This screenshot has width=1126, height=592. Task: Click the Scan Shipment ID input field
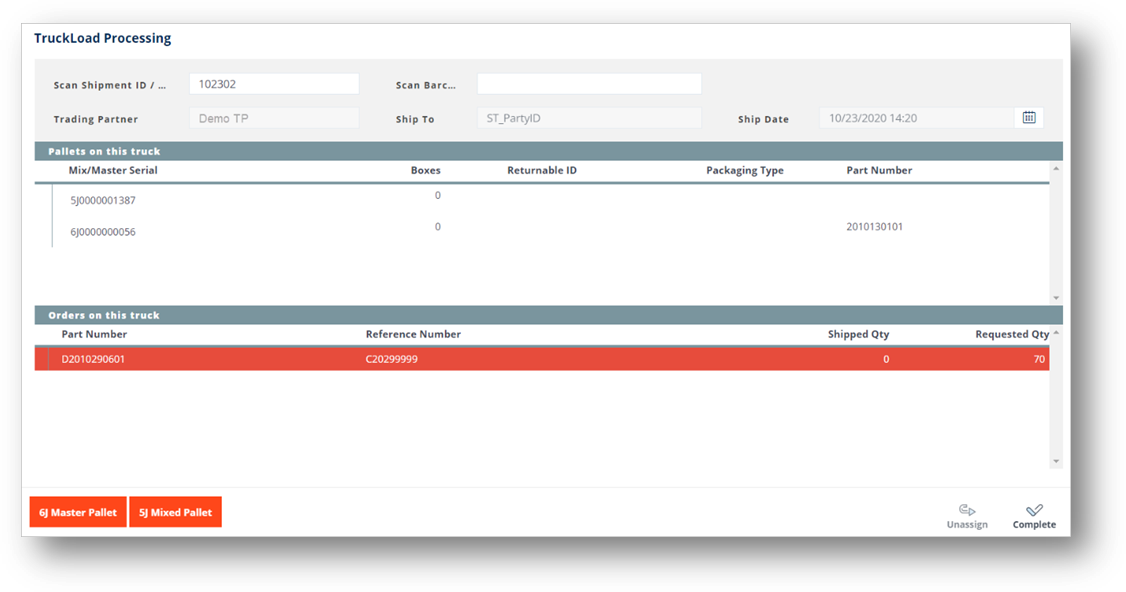point(273,84)
